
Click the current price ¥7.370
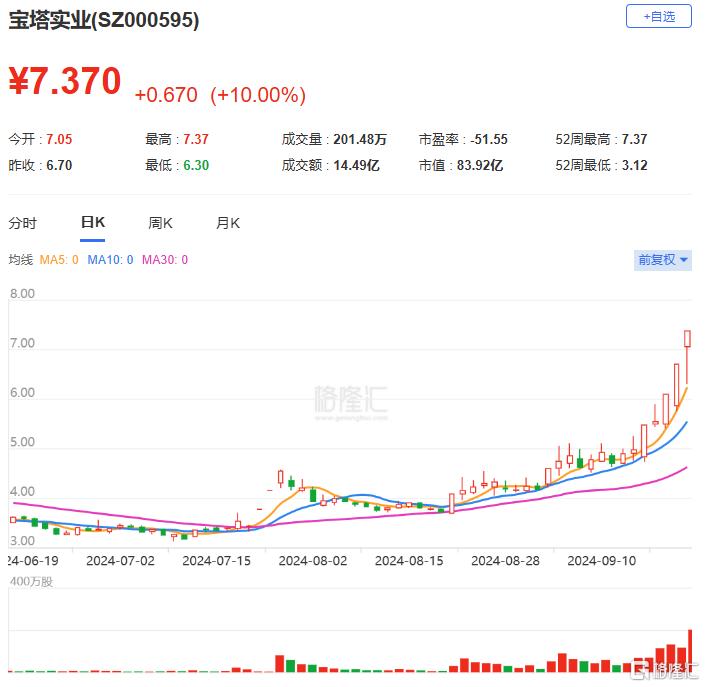coord(65,81)
